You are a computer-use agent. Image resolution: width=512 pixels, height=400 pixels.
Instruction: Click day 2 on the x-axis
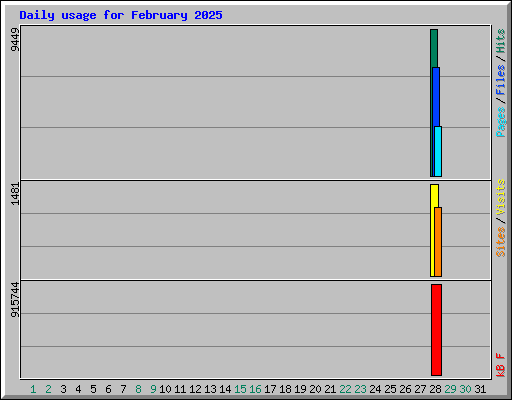[48, 389]
